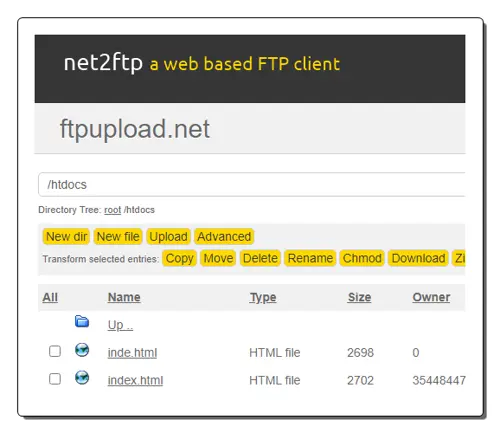Focus the /htdocs directory path field
500x433 pixels.
252,184
